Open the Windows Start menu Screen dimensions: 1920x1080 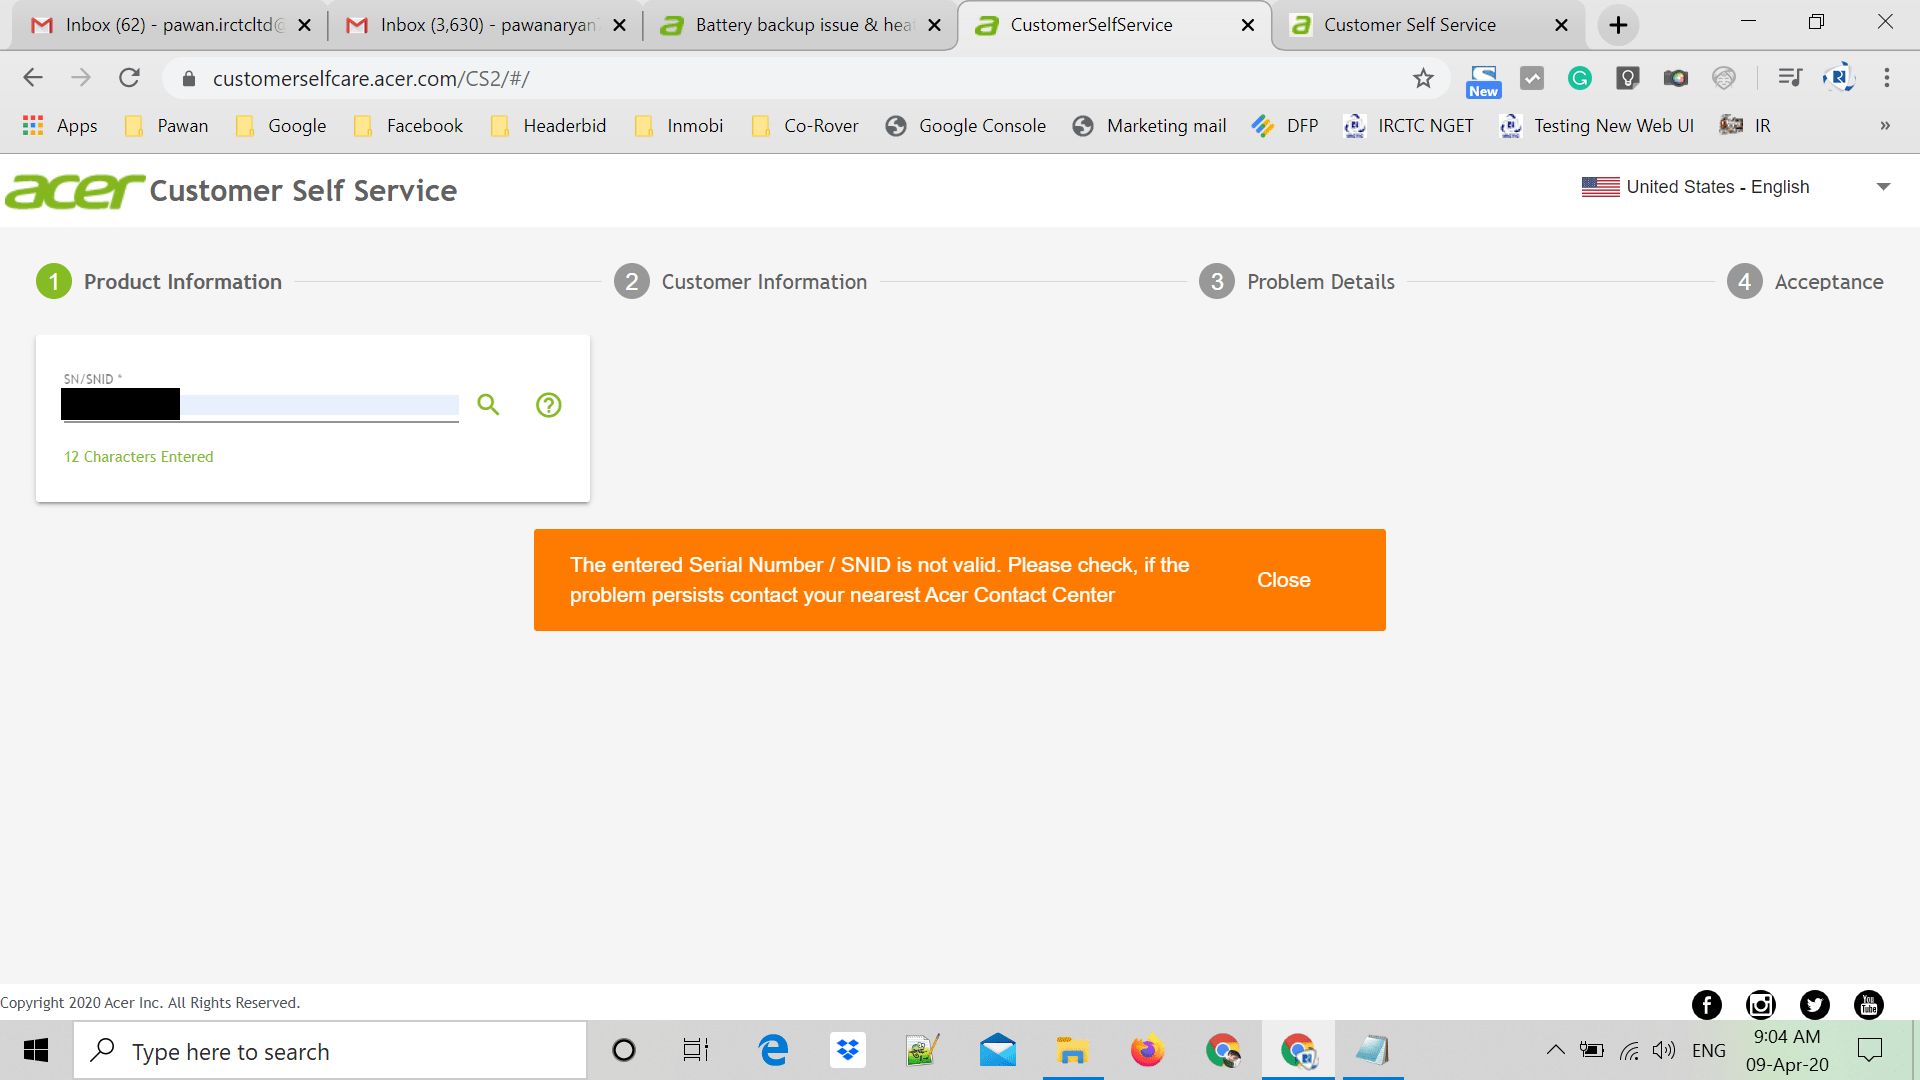point(36,1050)
